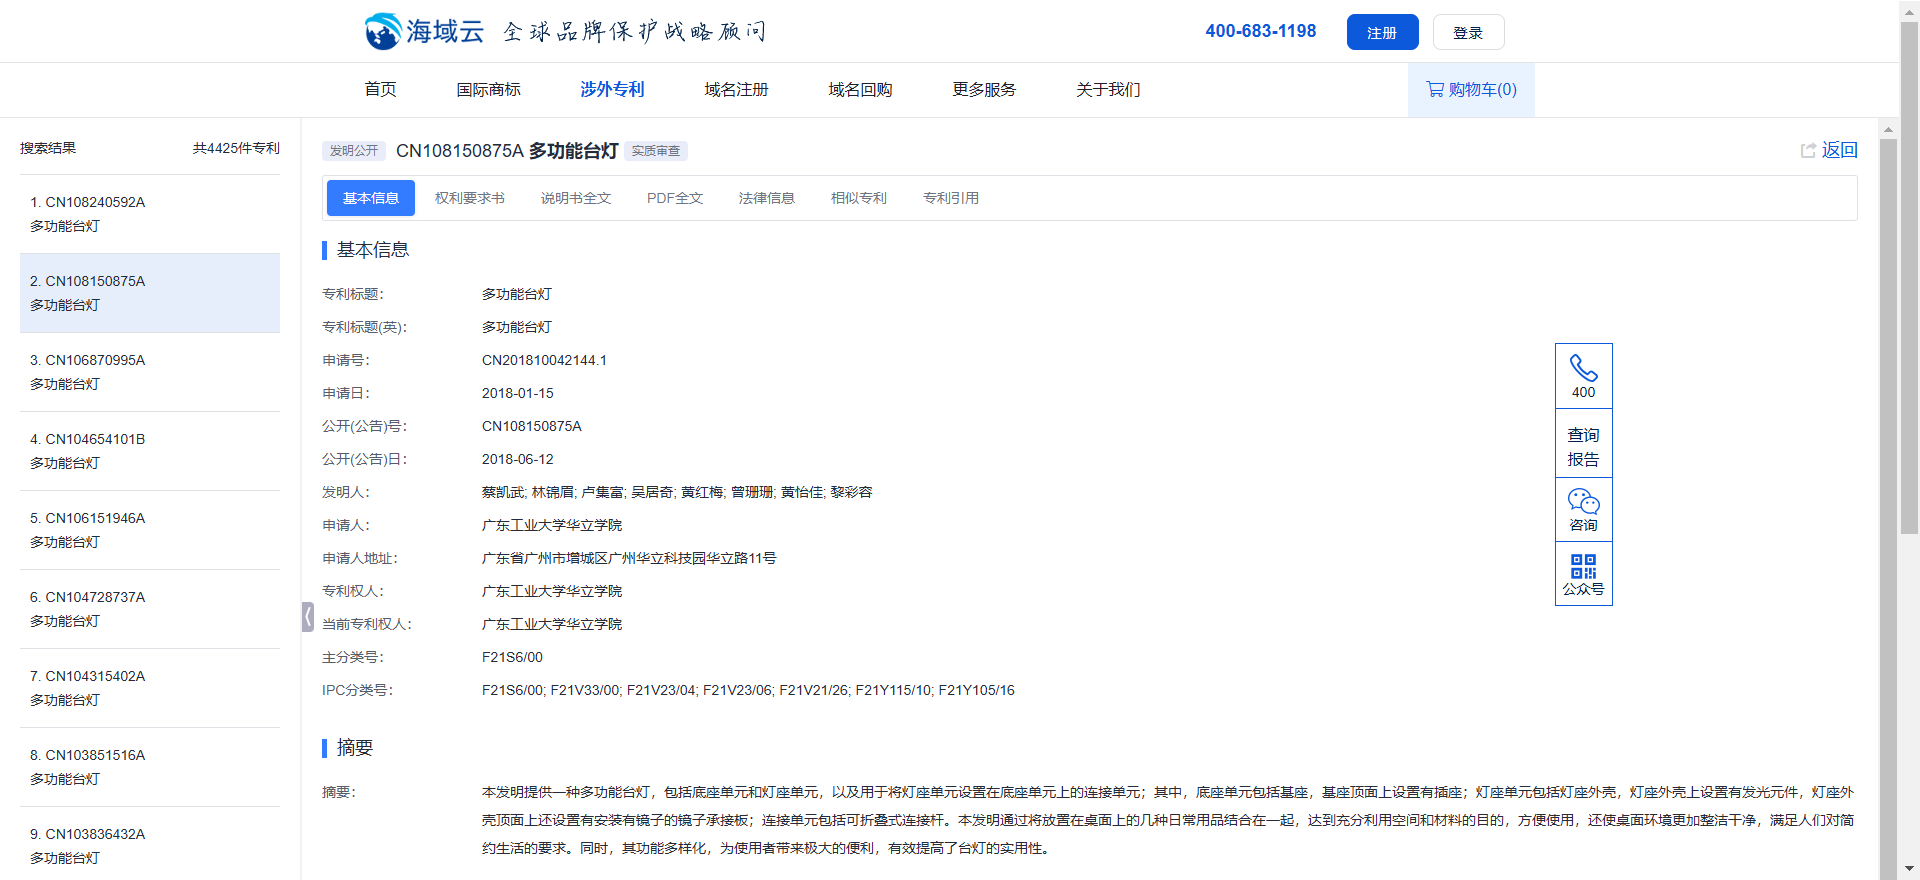Open the WeChat 咨询 chat icon
Screen dimensions: 1920x880
(x=1583, y=500)
